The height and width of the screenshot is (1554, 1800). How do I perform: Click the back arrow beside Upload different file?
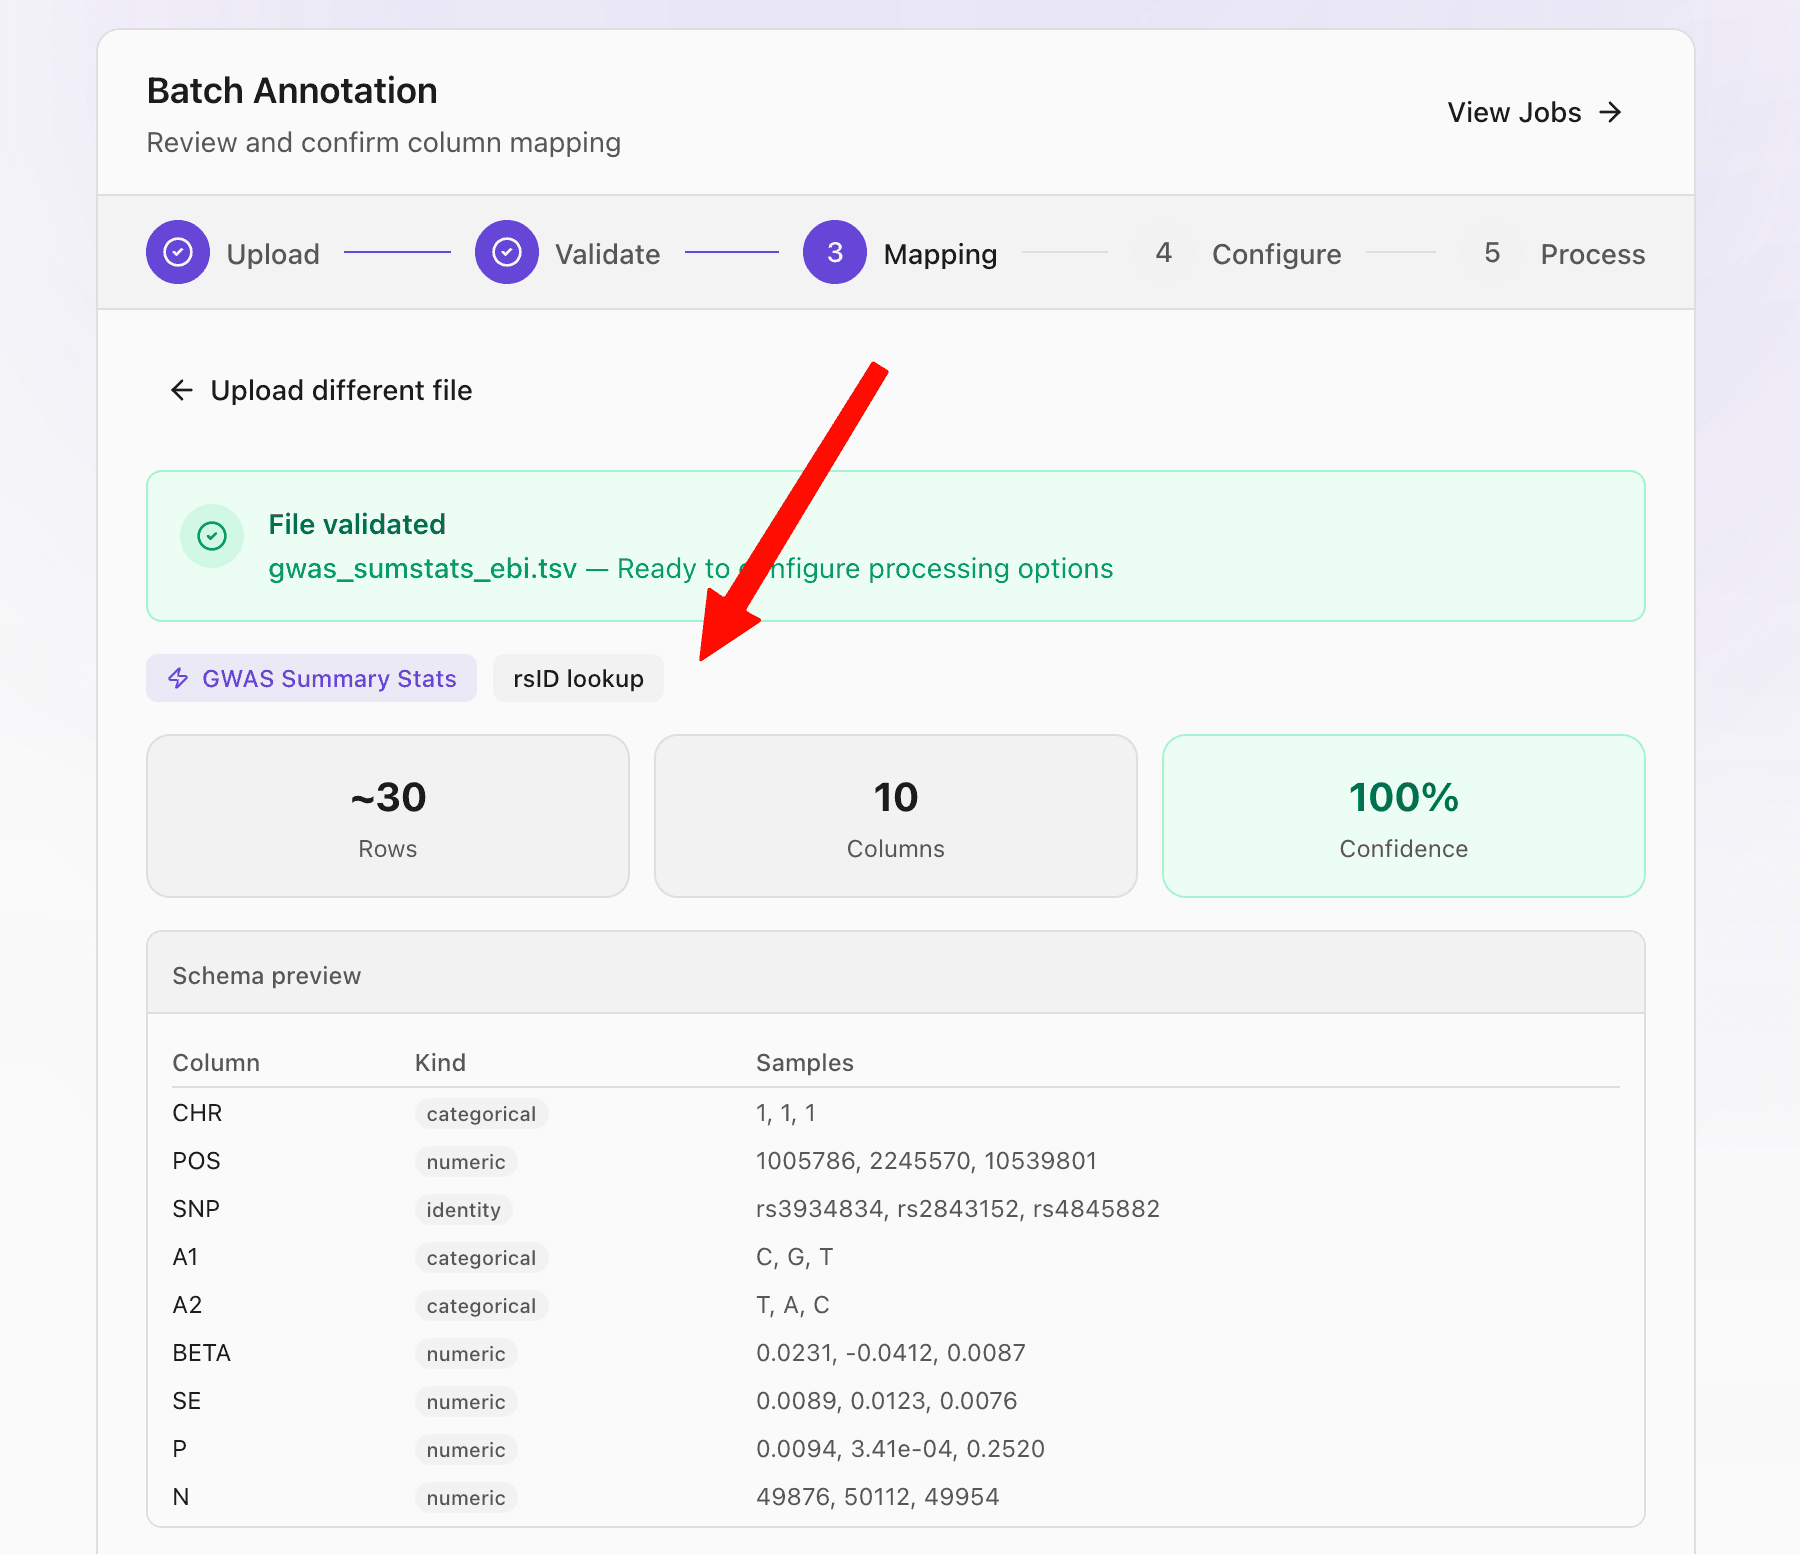(182, 390)
